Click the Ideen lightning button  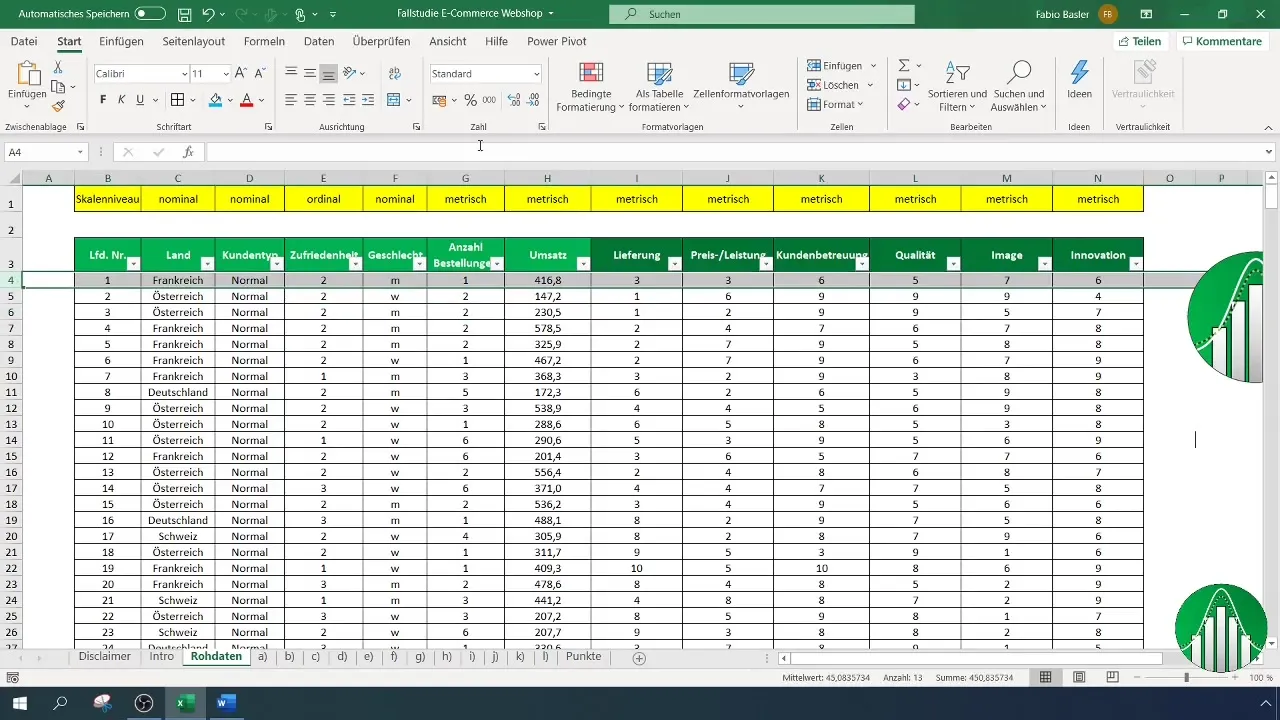click(x=1079, y=80)
